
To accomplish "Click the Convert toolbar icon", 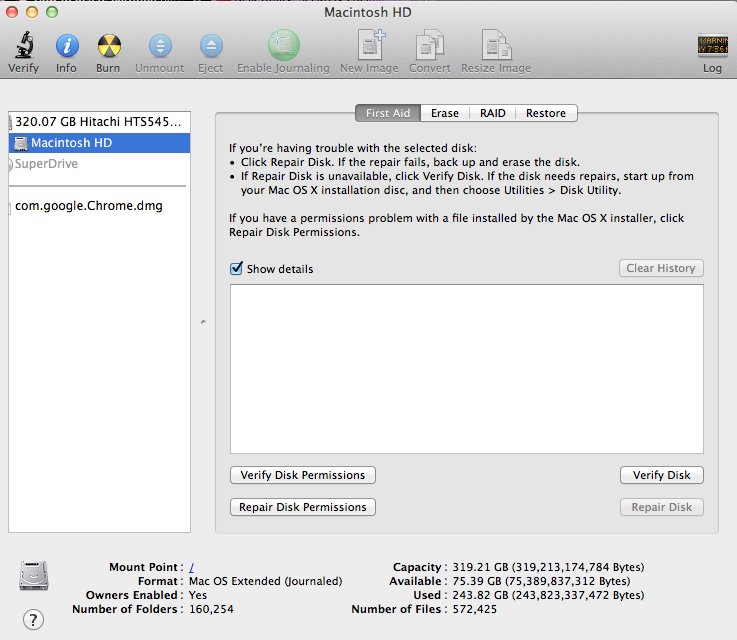I will (430, 45).
